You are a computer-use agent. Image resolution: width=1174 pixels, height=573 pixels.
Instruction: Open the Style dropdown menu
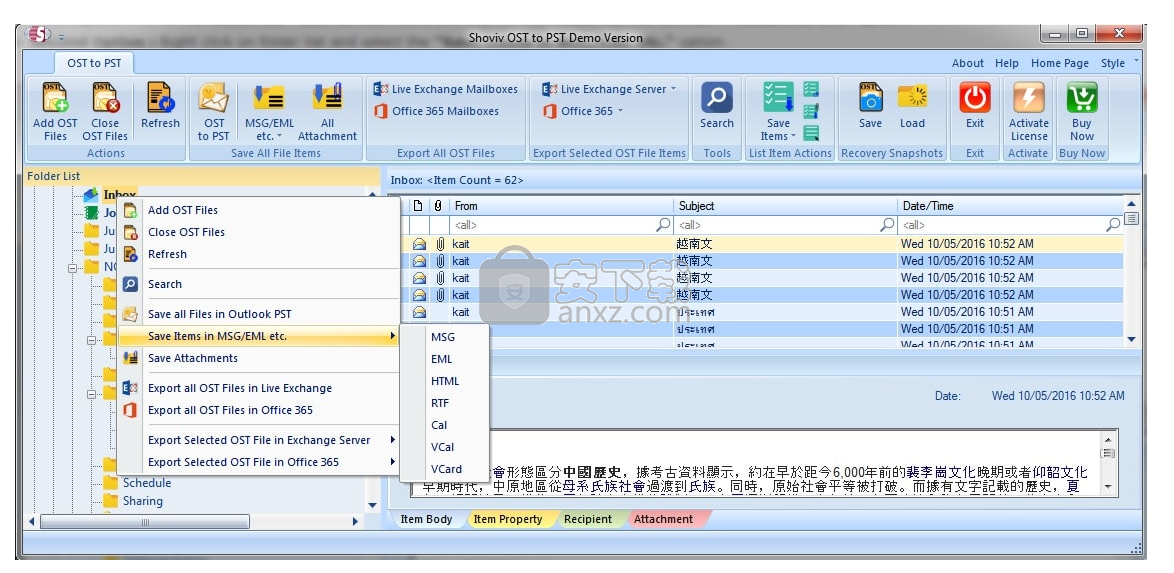[x=1119, y=63]
